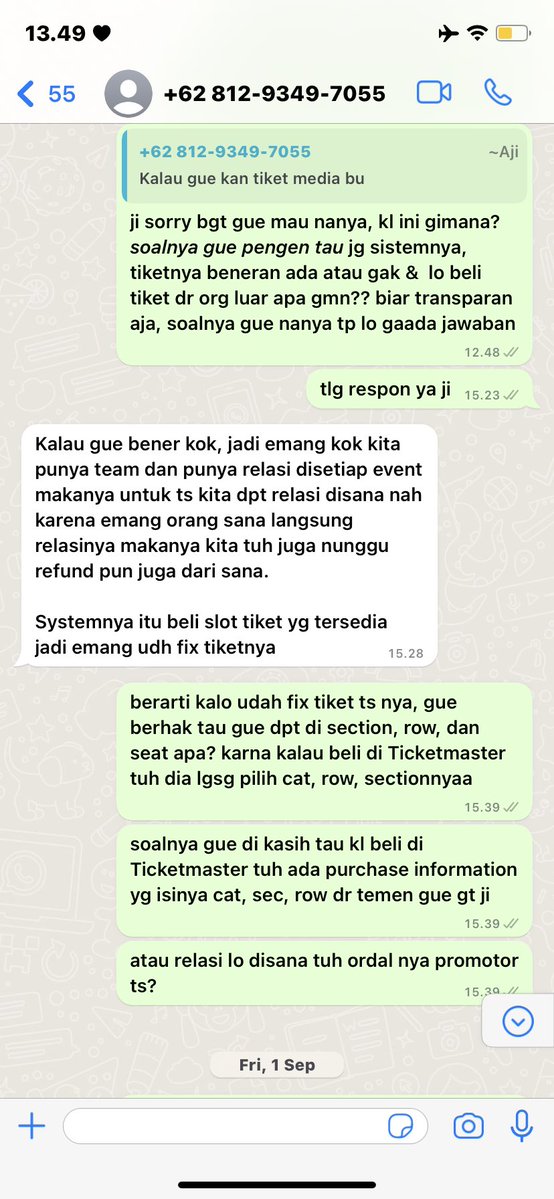Tap the 'Fri, 1 Sep' date label

click(x=277, y=1064)
